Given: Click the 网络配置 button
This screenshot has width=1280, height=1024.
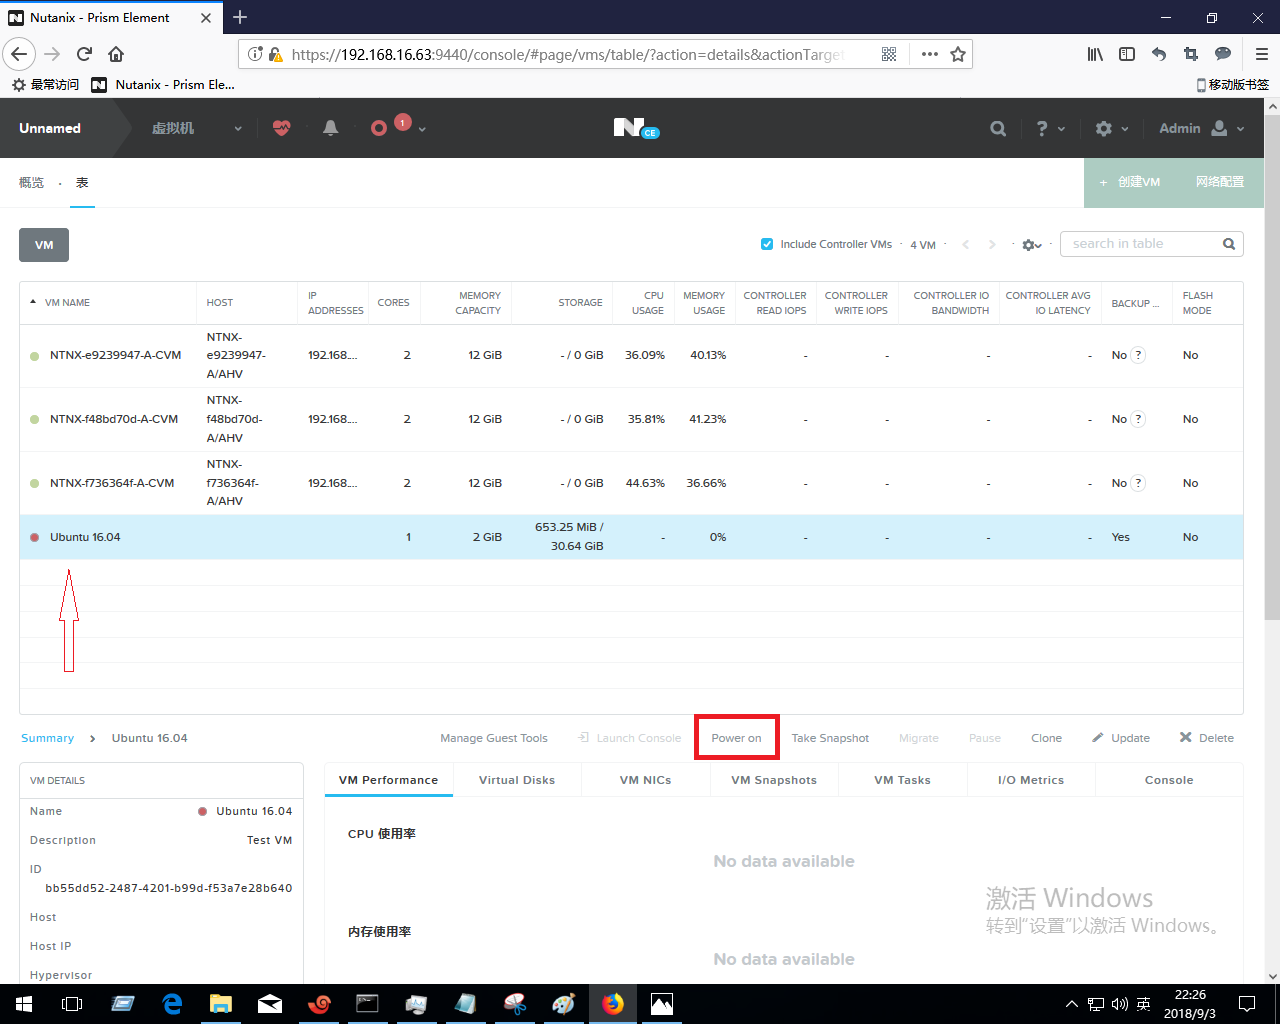Looking at the screenshot, I should tap(1220, 182).
